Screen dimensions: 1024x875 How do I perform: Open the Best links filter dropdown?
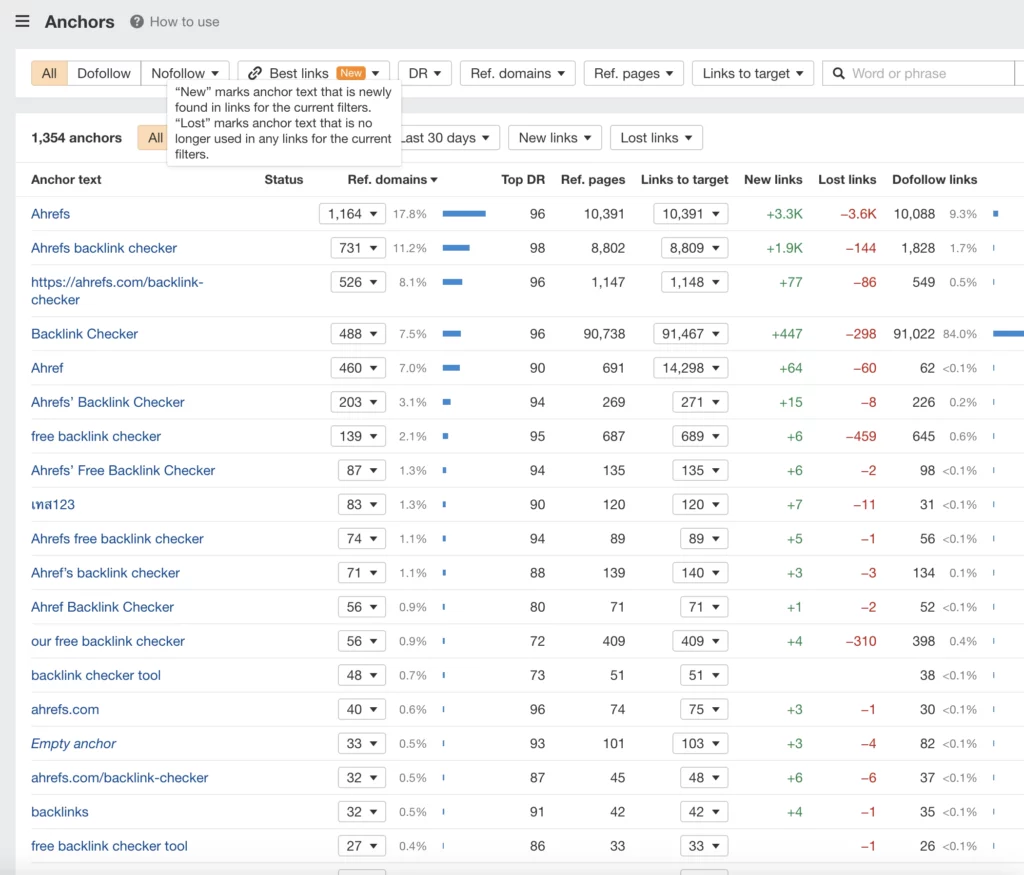coord(313,73)
